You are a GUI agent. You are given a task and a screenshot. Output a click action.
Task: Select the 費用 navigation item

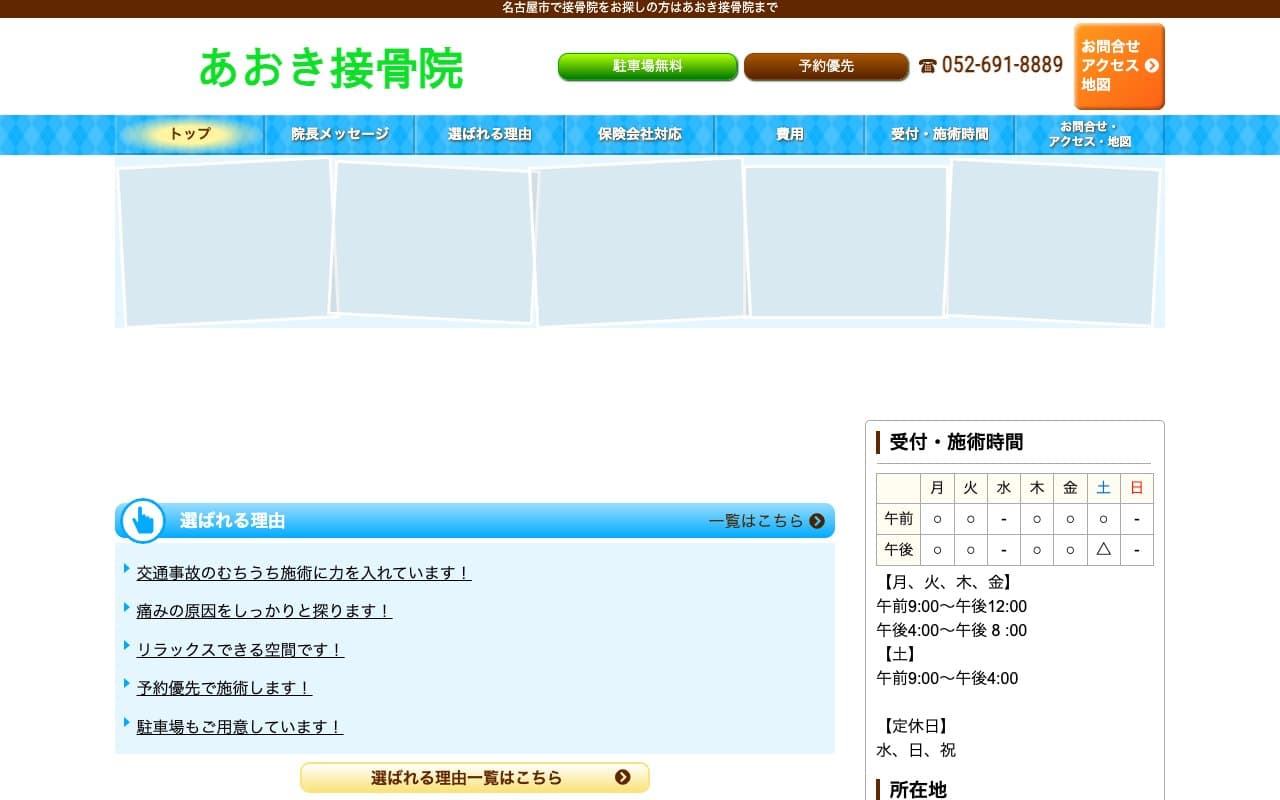(790, 134)
